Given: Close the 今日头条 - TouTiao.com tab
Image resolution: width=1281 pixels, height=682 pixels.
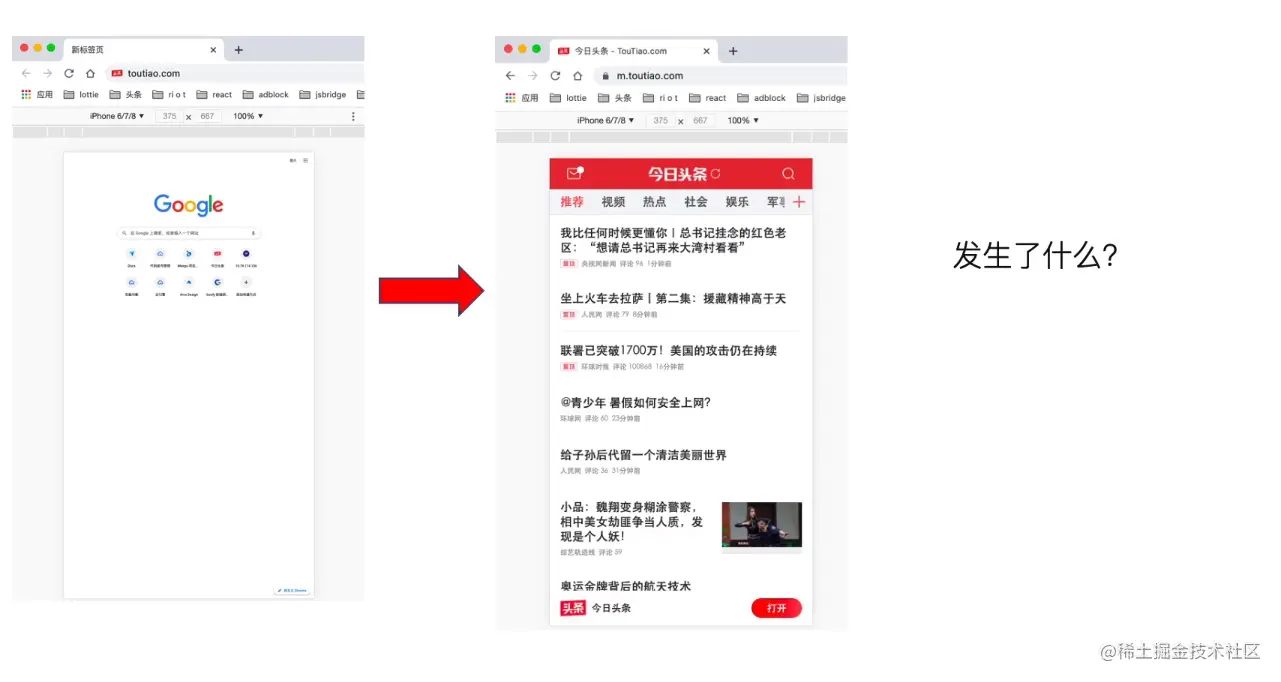Looking at the screenshot, I should coord(706,51).
